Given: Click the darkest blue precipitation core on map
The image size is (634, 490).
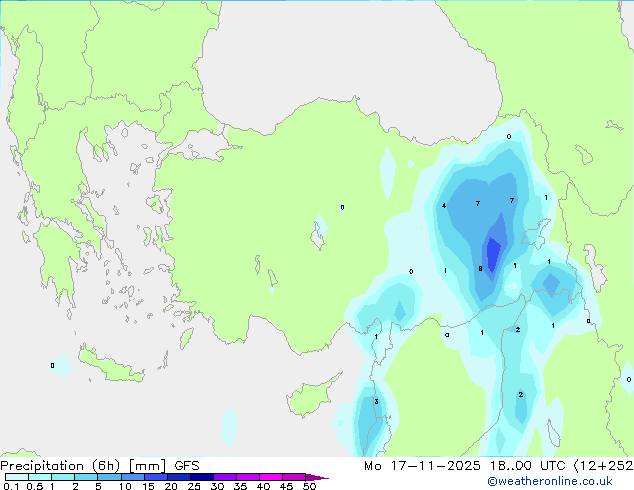Looking at the screenshot, I should (x=493, y=255).
